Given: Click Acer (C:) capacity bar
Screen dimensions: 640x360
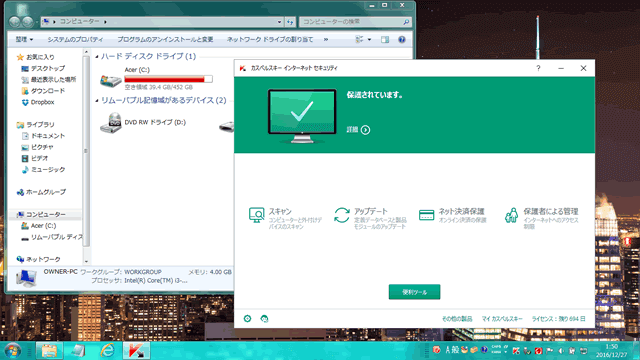Looking at the screenshot, I should pyautogui.click(x=168, y=79).
